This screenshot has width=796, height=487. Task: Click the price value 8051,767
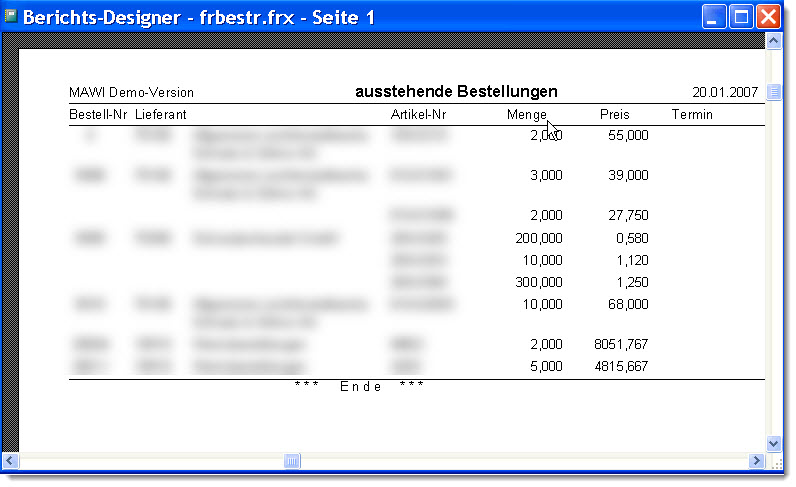[x=621, y=343]
